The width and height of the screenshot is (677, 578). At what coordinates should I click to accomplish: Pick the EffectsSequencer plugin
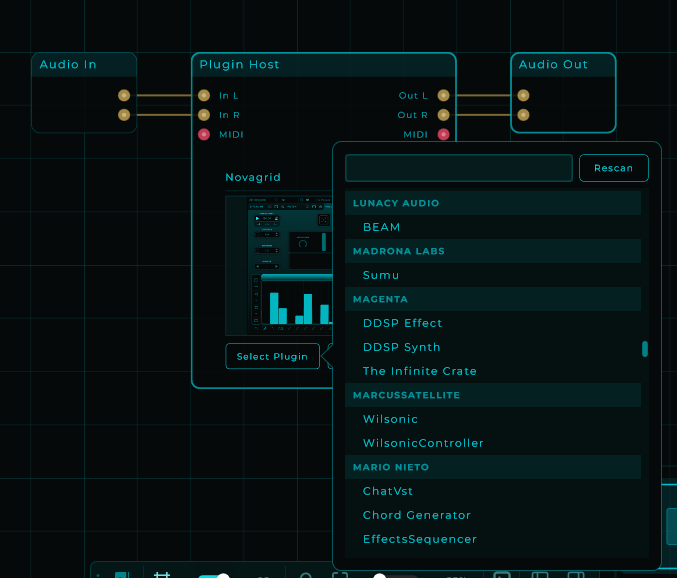493,539
